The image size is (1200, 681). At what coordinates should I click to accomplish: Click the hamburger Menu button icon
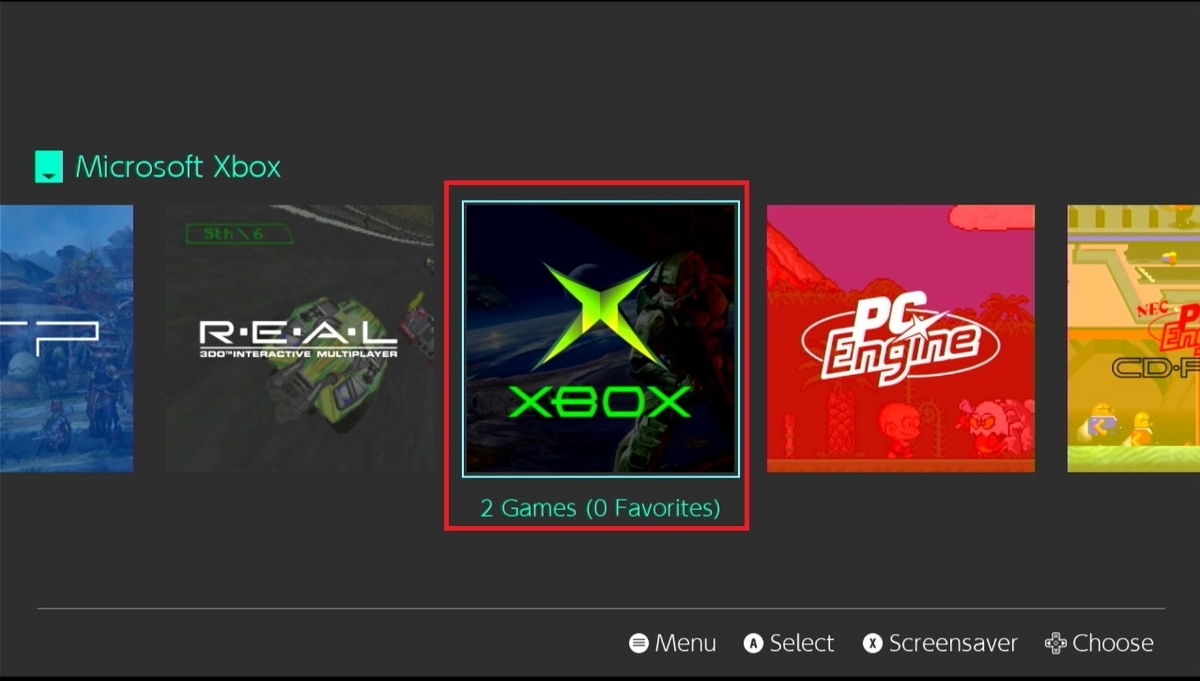(638, 643)
